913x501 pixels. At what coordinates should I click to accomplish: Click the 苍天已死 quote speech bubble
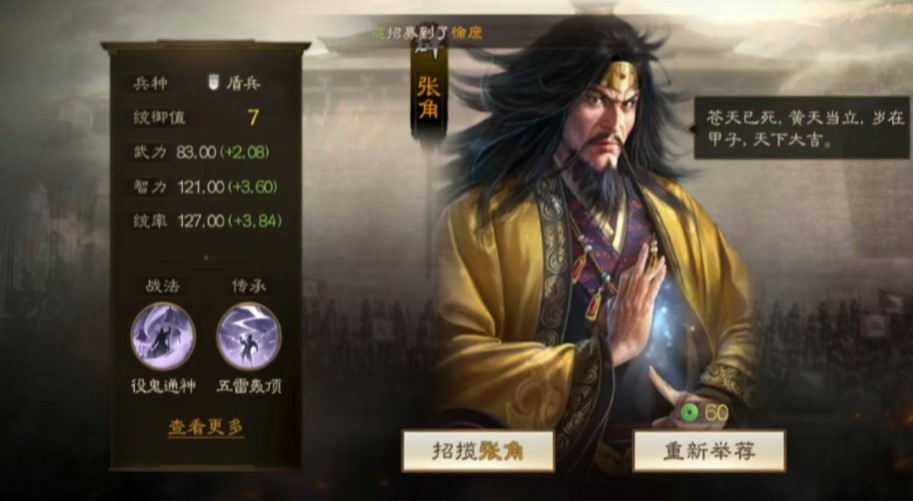[801, 128]
